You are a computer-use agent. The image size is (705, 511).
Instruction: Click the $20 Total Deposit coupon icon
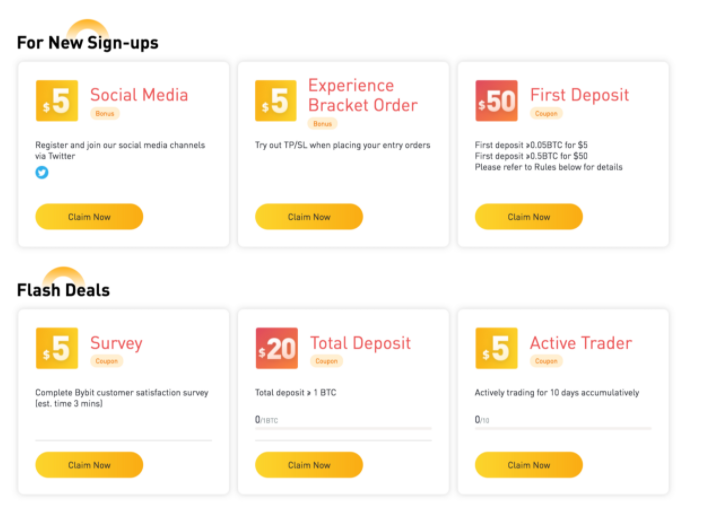(276, 348)
